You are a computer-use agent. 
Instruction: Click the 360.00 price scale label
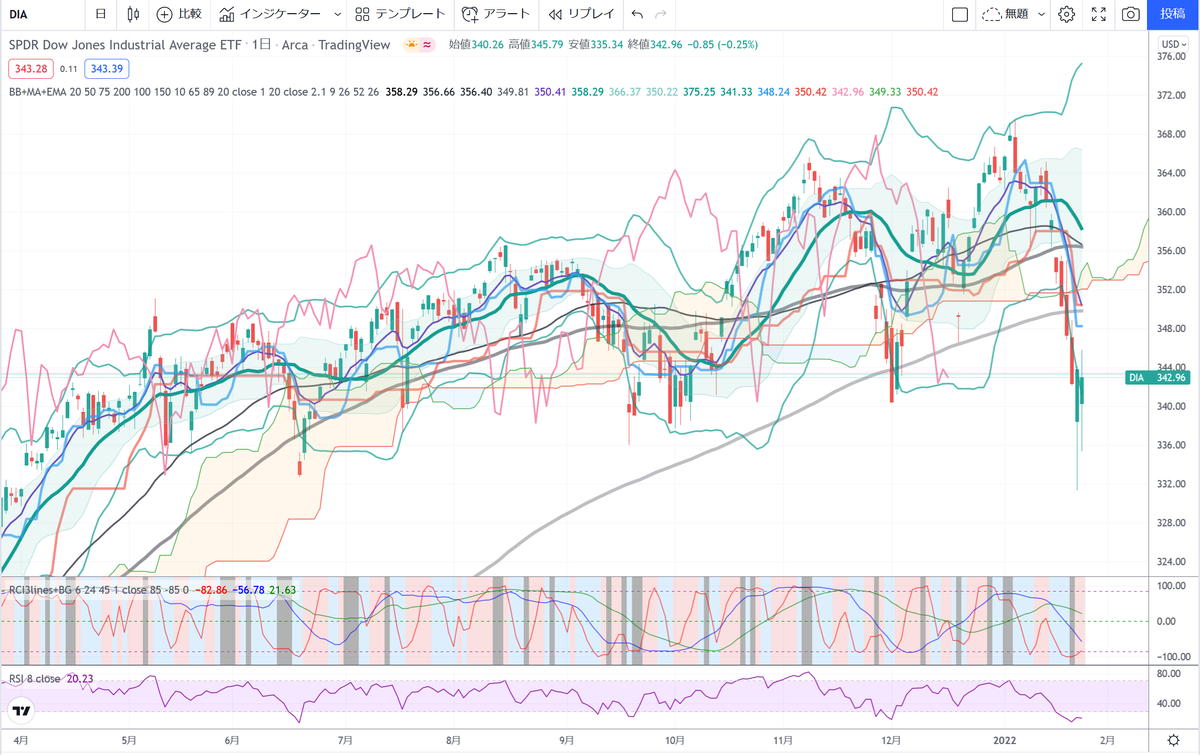pos(1172,213)
